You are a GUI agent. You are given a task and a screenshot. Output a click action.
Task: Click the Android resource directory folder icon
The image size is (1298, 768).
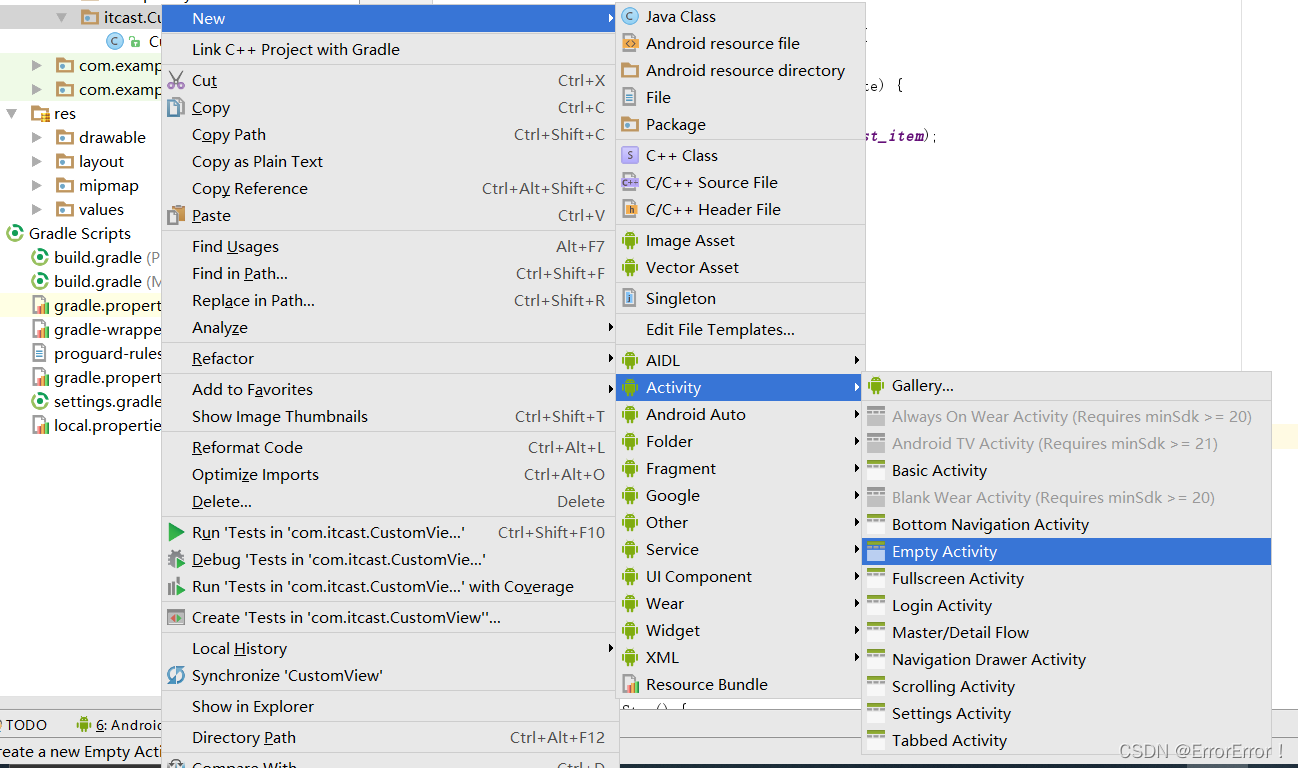point(630,70)
